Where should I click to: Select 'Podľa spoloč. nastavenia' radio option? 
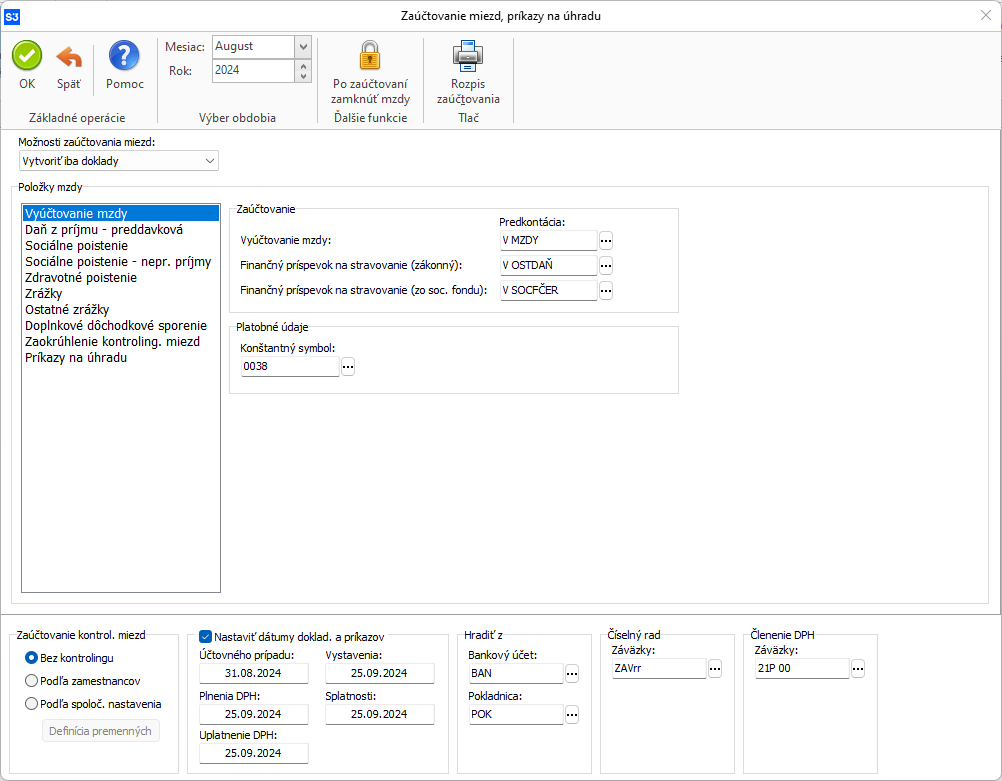31,704
